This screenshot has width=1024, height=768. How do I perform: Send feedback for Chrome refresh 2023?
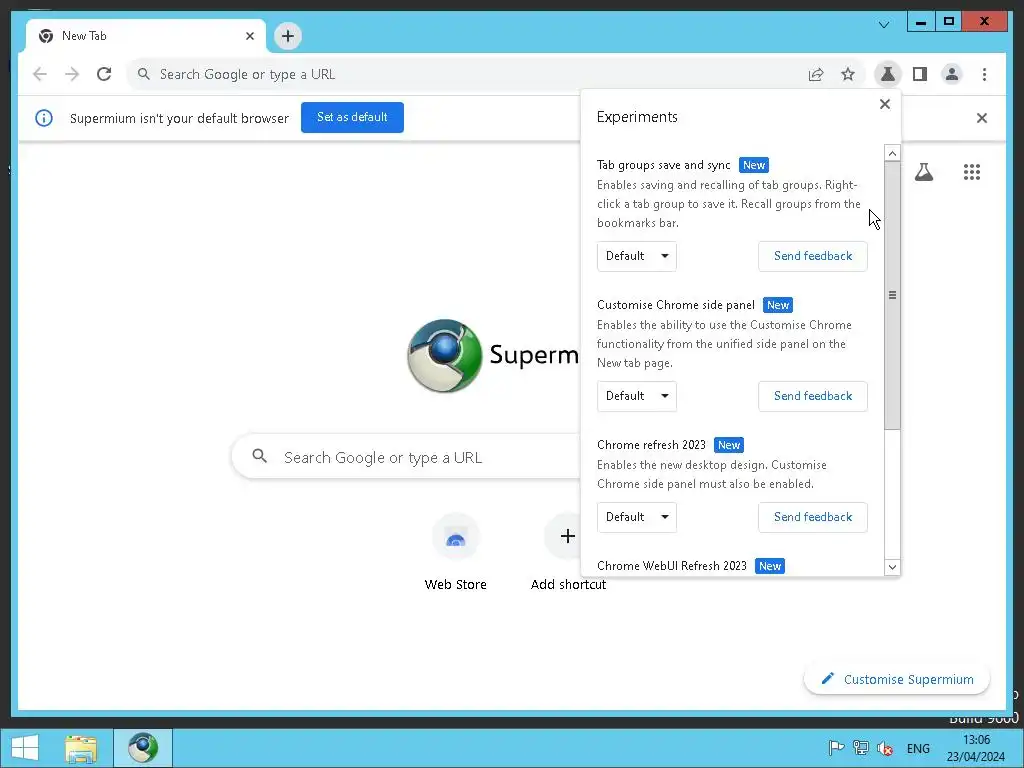point(813,517)
